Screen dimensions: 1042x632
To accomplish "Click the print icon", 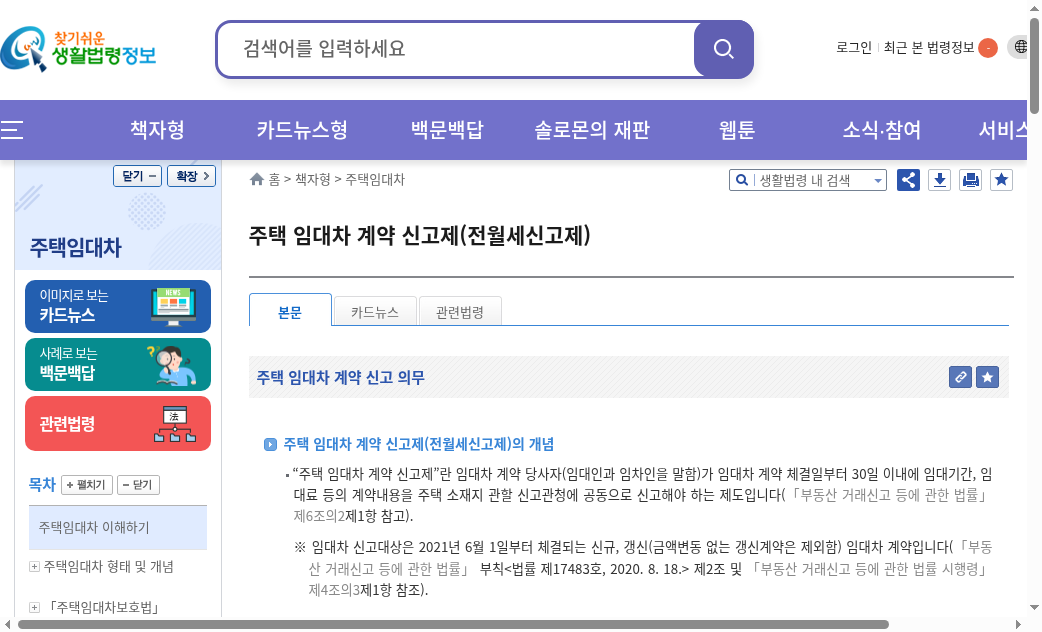I will tap(970, 180).
